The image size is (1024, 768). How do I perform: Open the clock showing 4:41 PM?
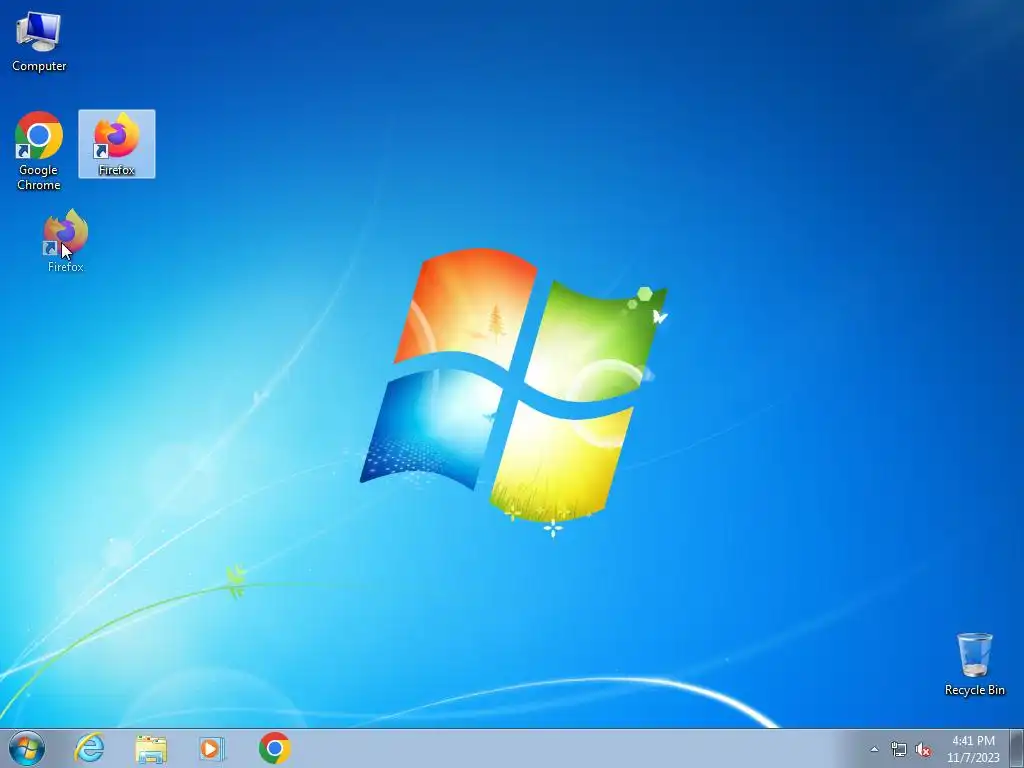click(x=973, y=749)
